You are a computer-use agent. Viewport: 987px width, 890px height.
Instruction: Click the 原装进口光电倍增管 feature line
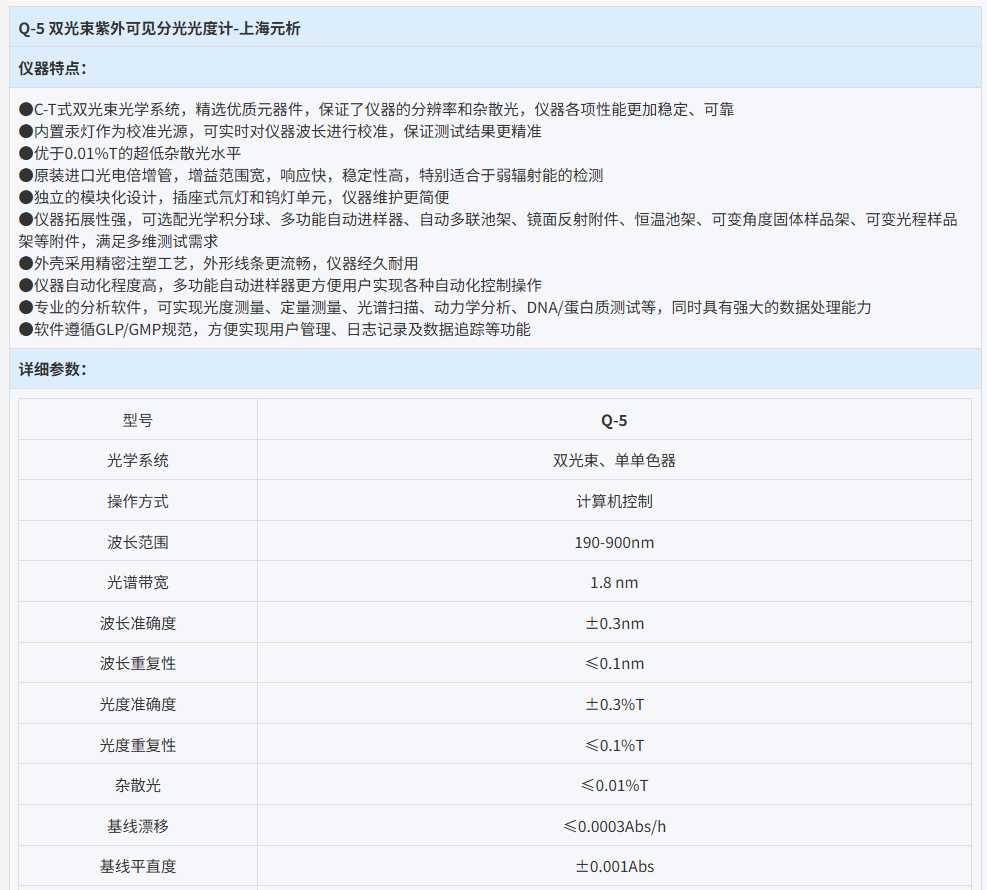click(x=311, y=175)
